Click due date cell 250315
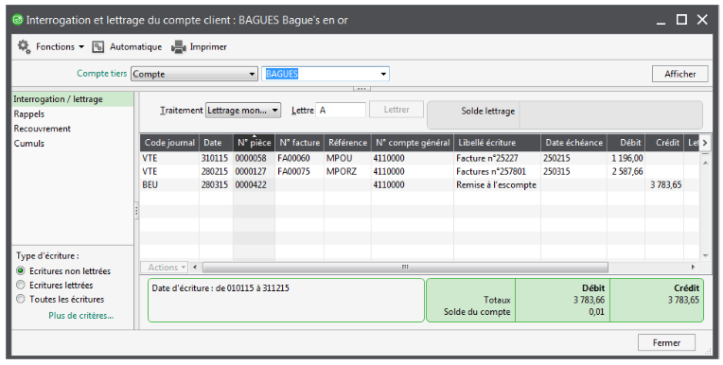Viewport: 723px width, 365px height. point(557,171)
